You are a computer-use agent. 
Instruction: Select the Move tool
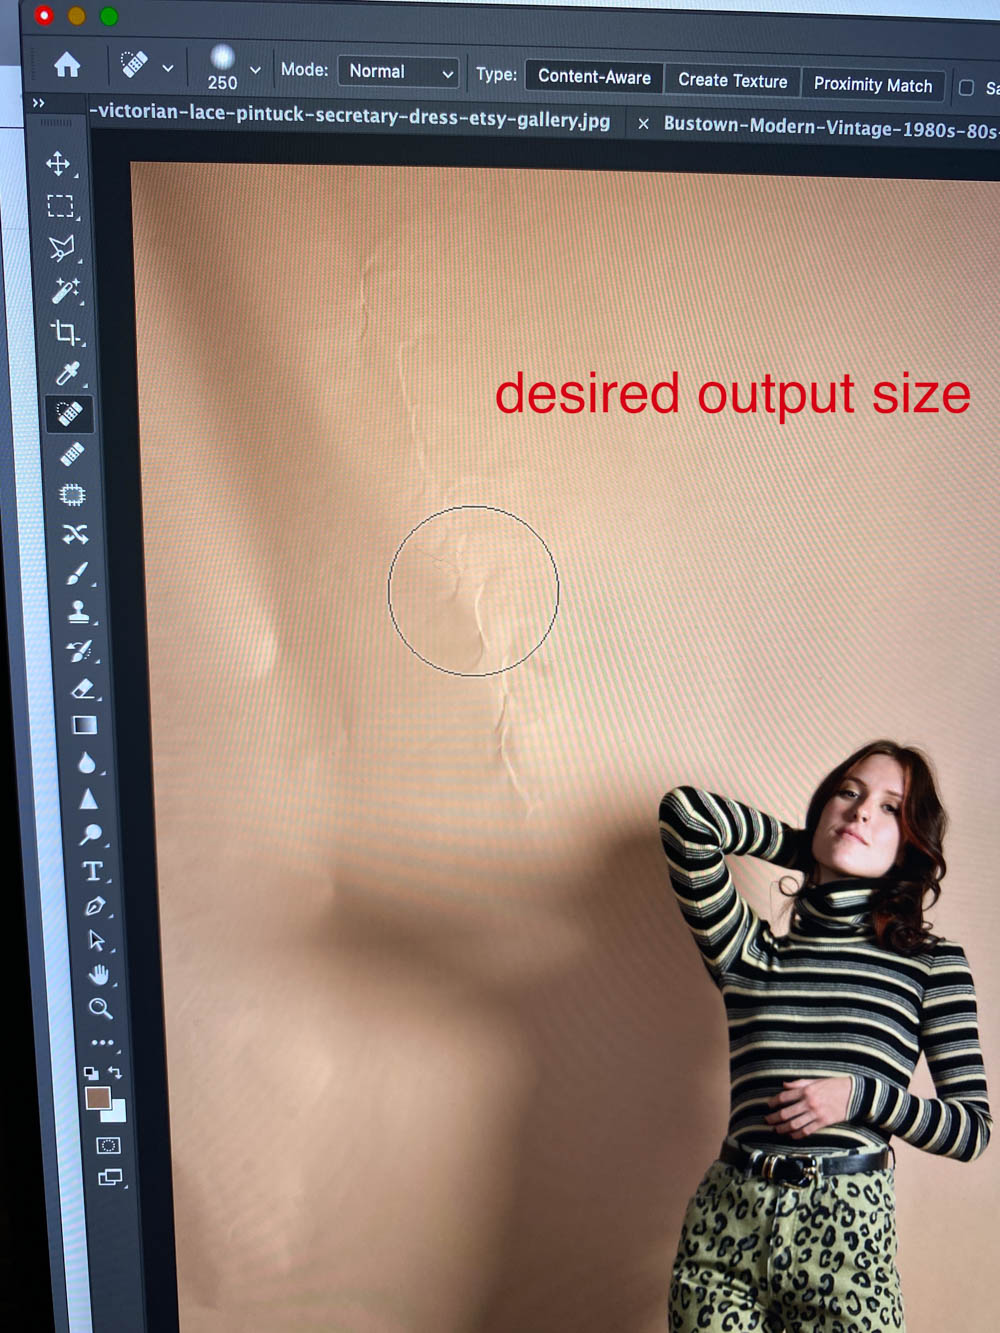[x=59, y=164]
